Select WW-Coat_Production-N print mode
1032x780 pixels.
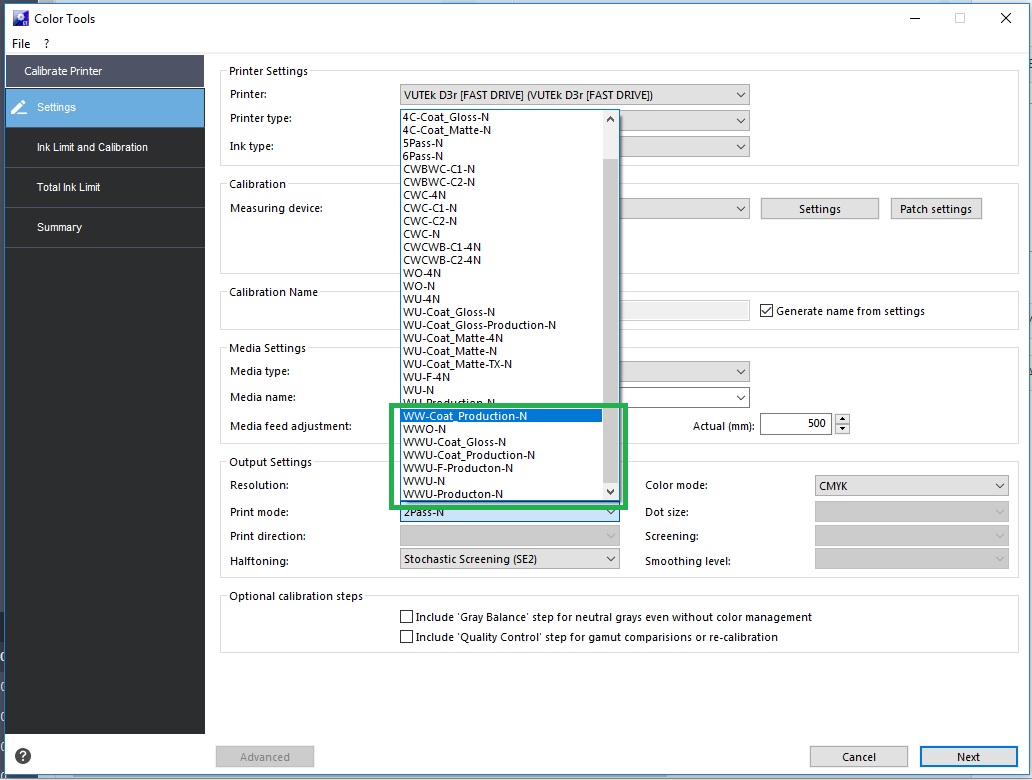502,416
